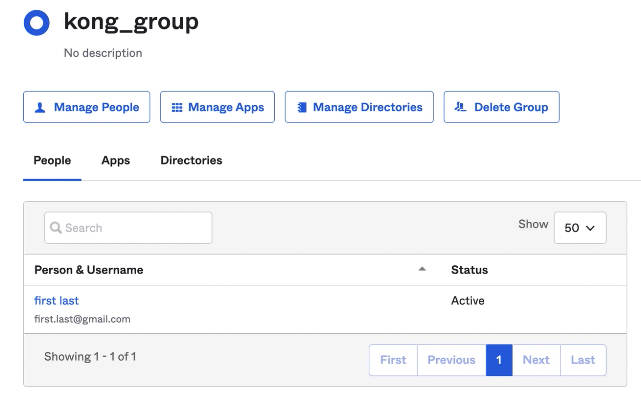Viewport: 641px width, 418px height.
Task: Open the first last user profile
Action: [56, 300]
